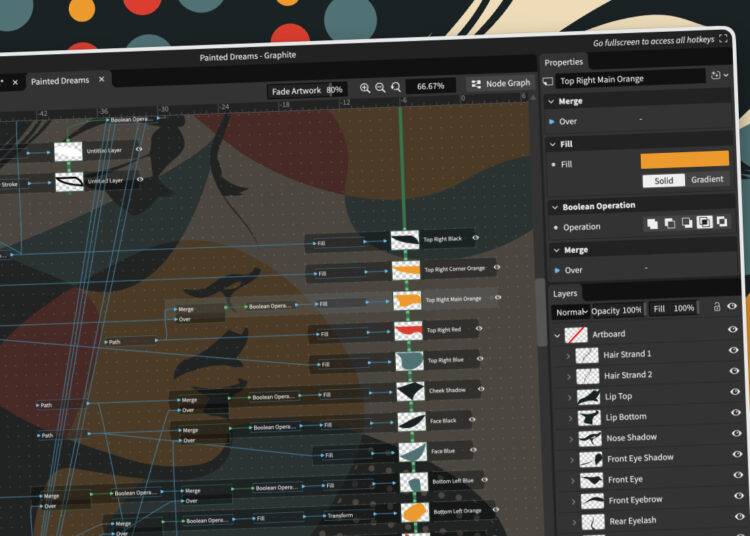Select the Difference boolean operation icon
Image resolution: width=750 pixels, height=536 pixels.
pos(722,221)
